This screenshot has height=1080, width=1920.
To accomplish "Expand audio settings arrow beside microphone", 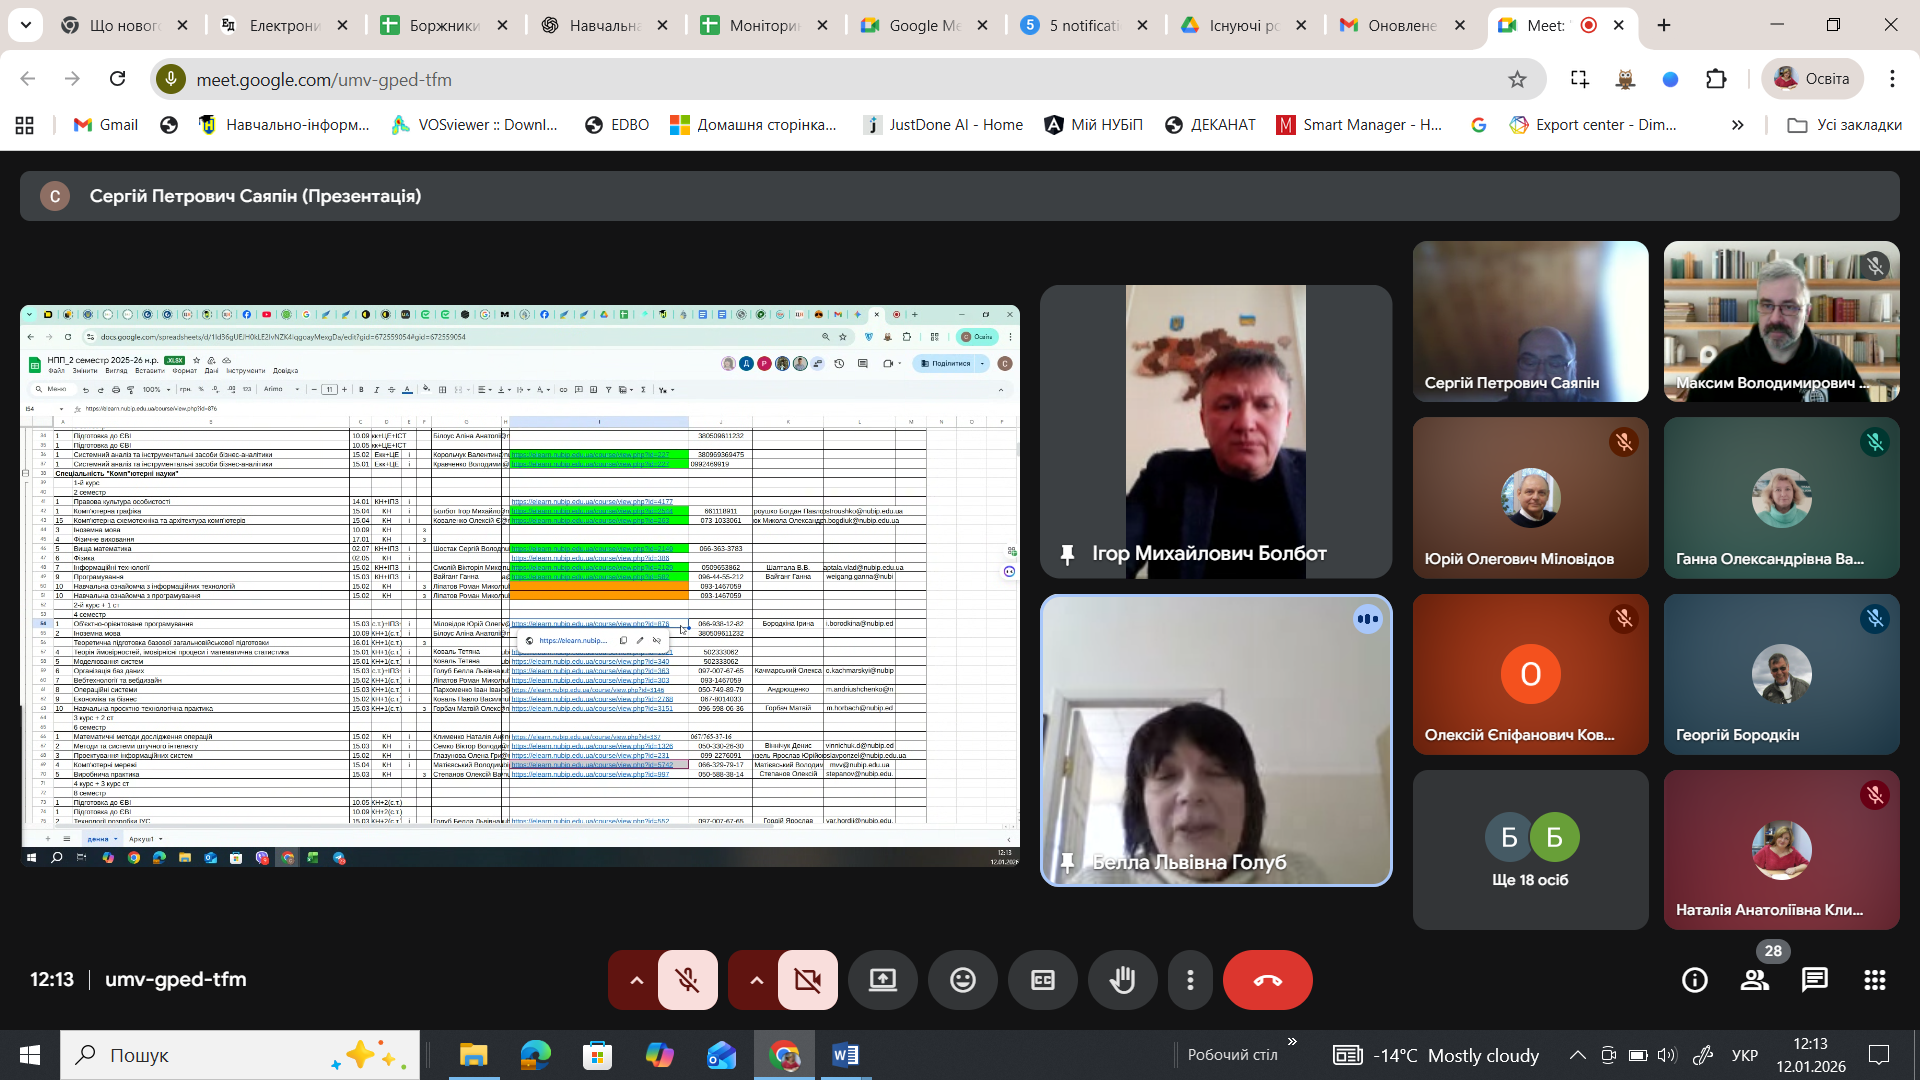I will [636, 980].
